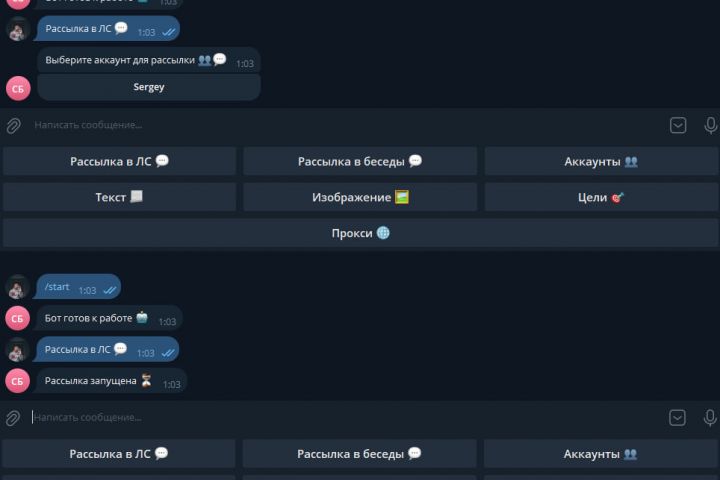Click the paperclip icon below the Рассылка запущена message

(x=14, y=418)
